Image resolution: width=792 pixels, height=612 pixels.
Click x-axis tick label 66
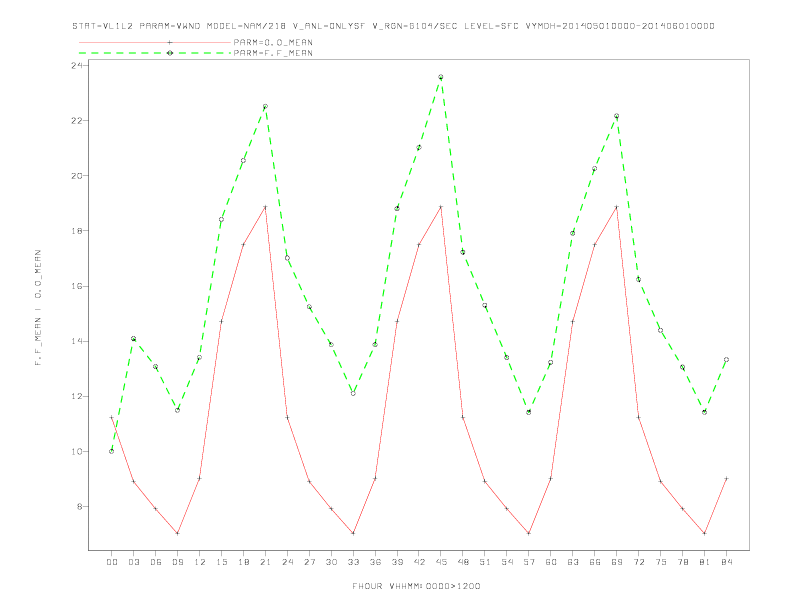click(595, 562)
